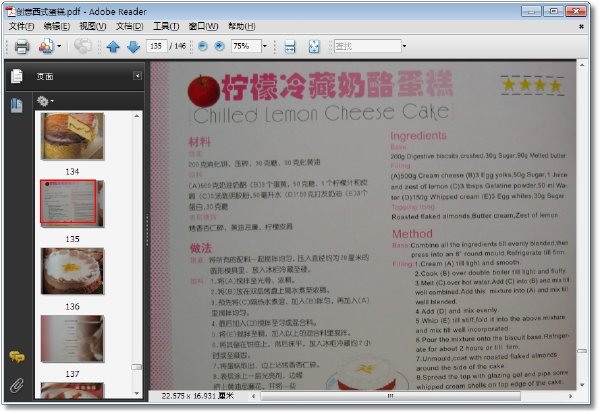This screenshot has height=414, width=600.
Task: Select the page 137 thumbnail
Action: click(72, 339)
